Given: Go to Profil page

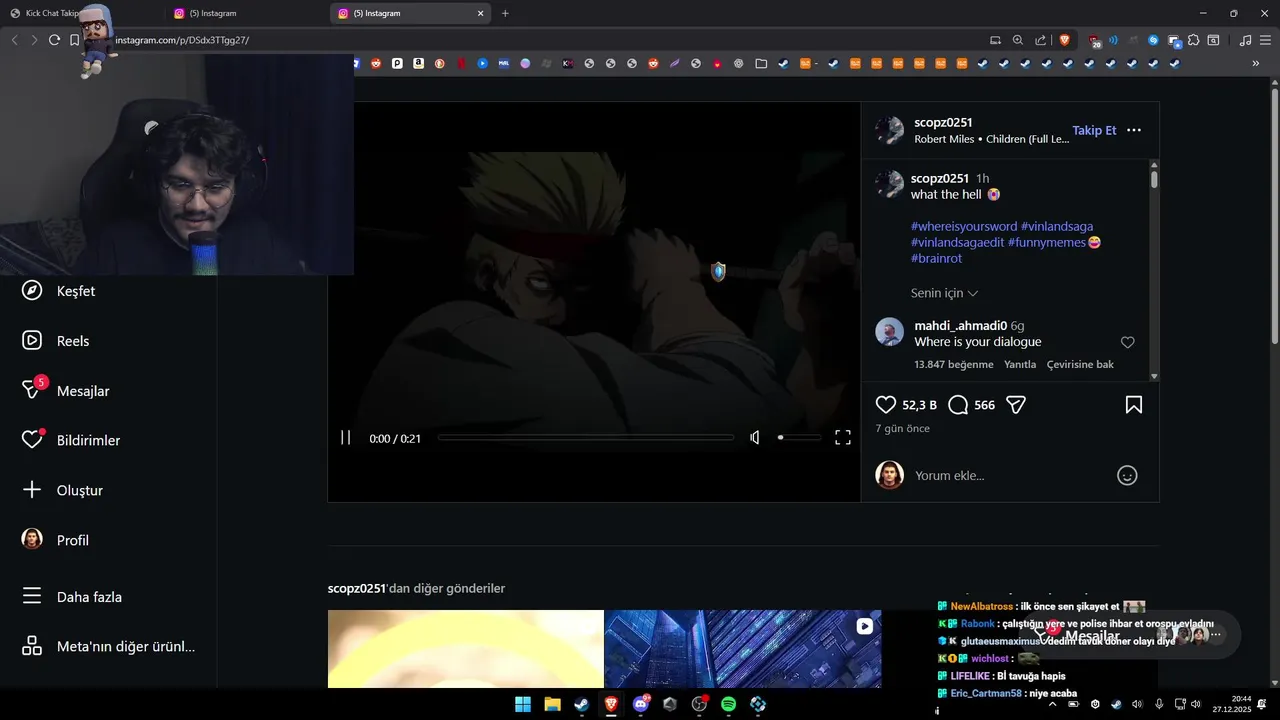Looking at the screenshot, I should click(x=56, y=540).
